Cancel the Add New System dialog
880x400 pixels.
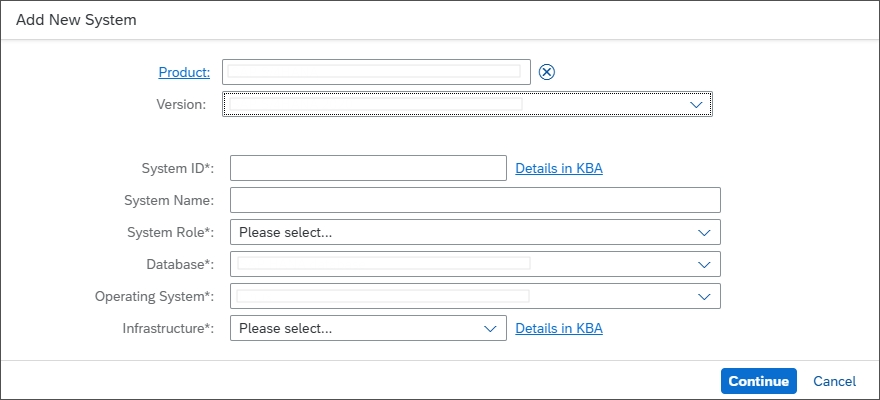coord(834,381)
